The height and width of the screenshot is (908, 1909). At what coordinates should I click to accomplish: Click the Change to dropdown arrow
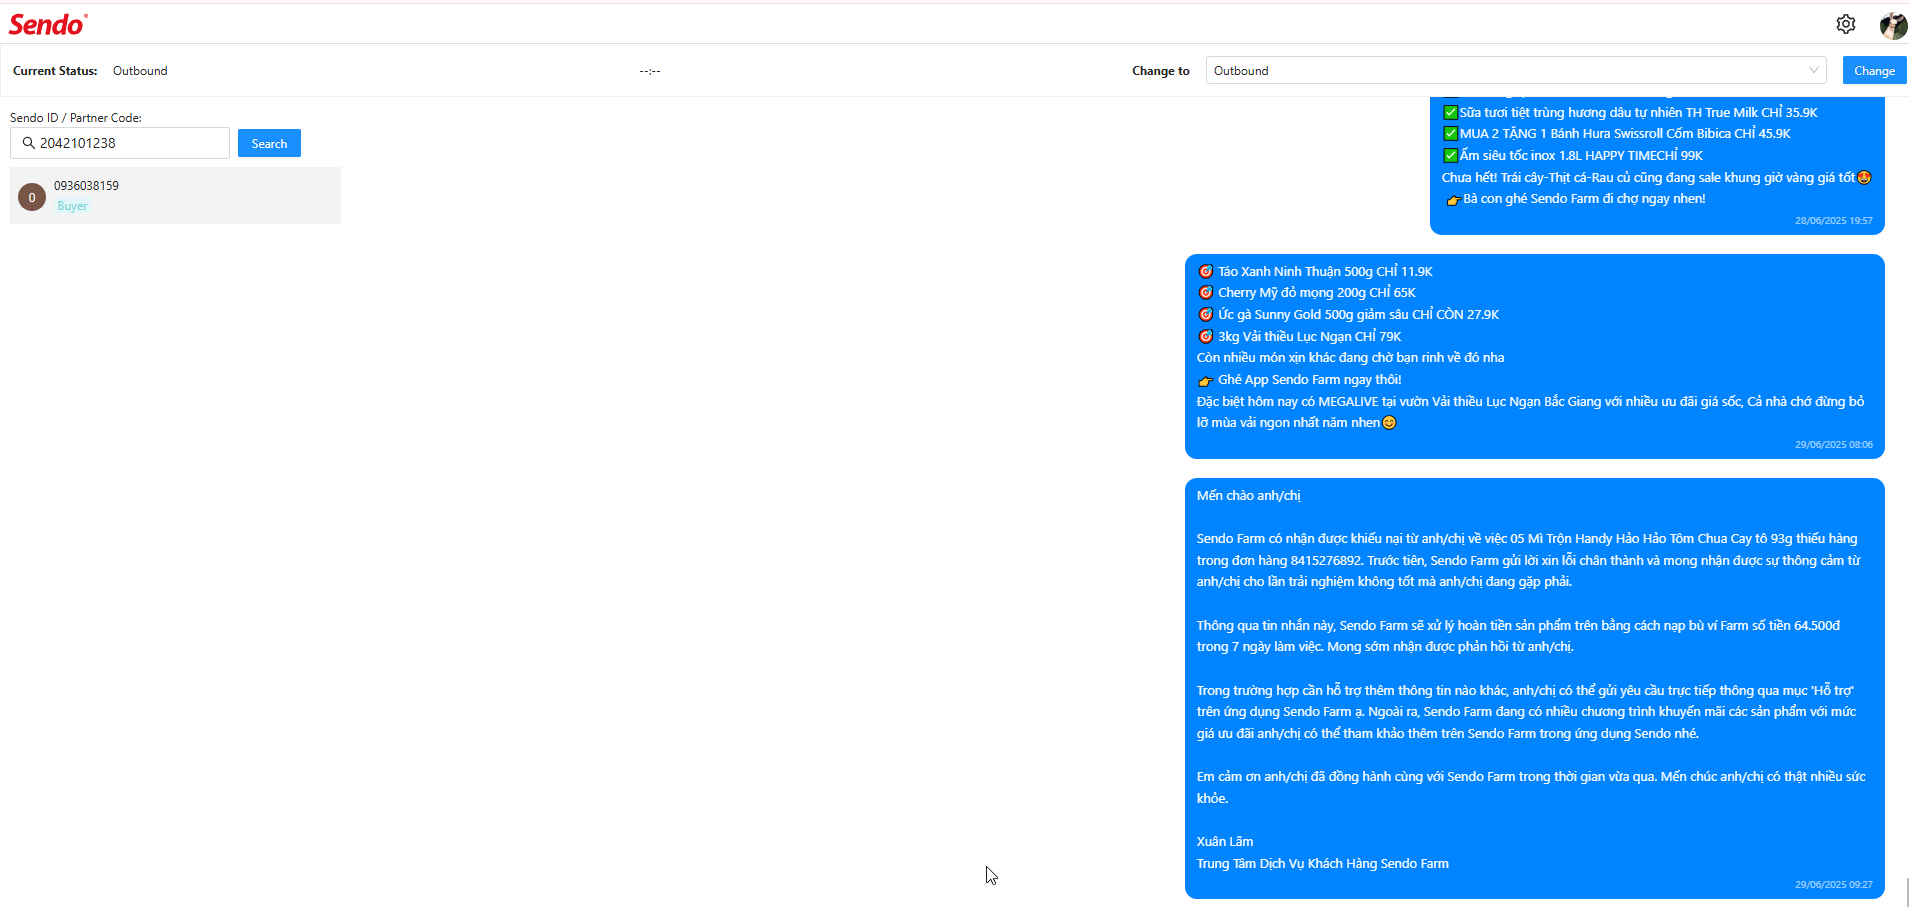click(1813, 70)
